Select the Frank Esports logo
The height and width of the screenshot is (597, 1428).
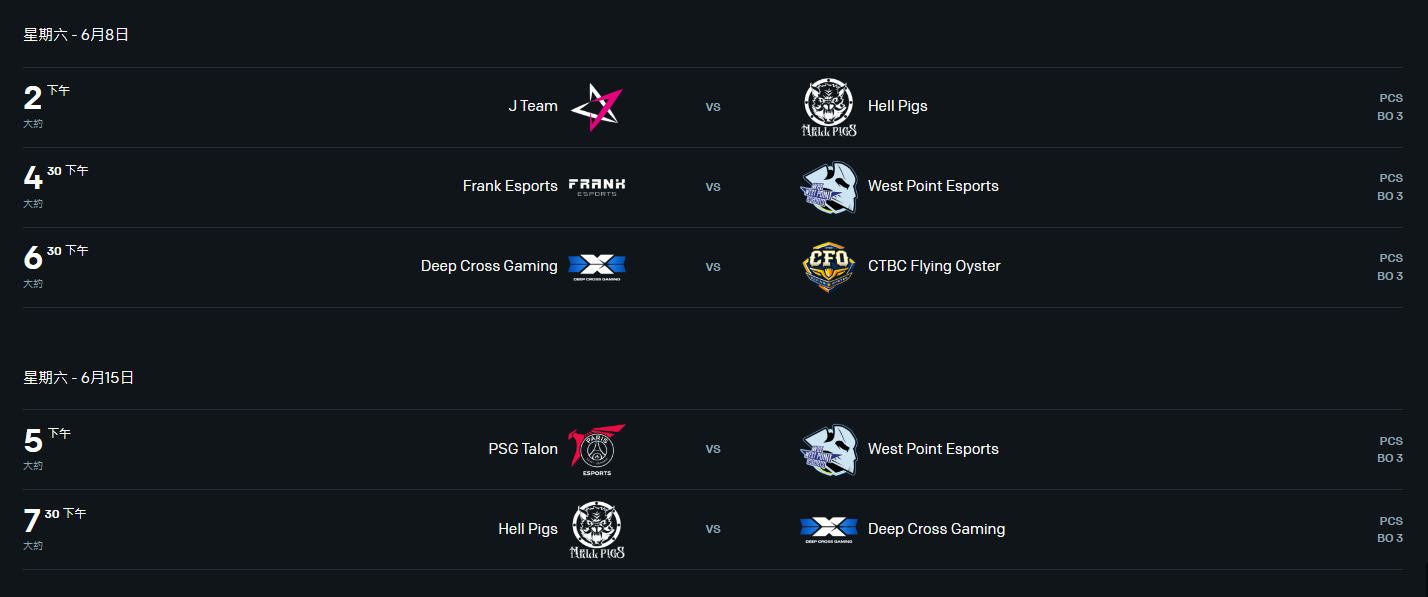click(597, 187)
